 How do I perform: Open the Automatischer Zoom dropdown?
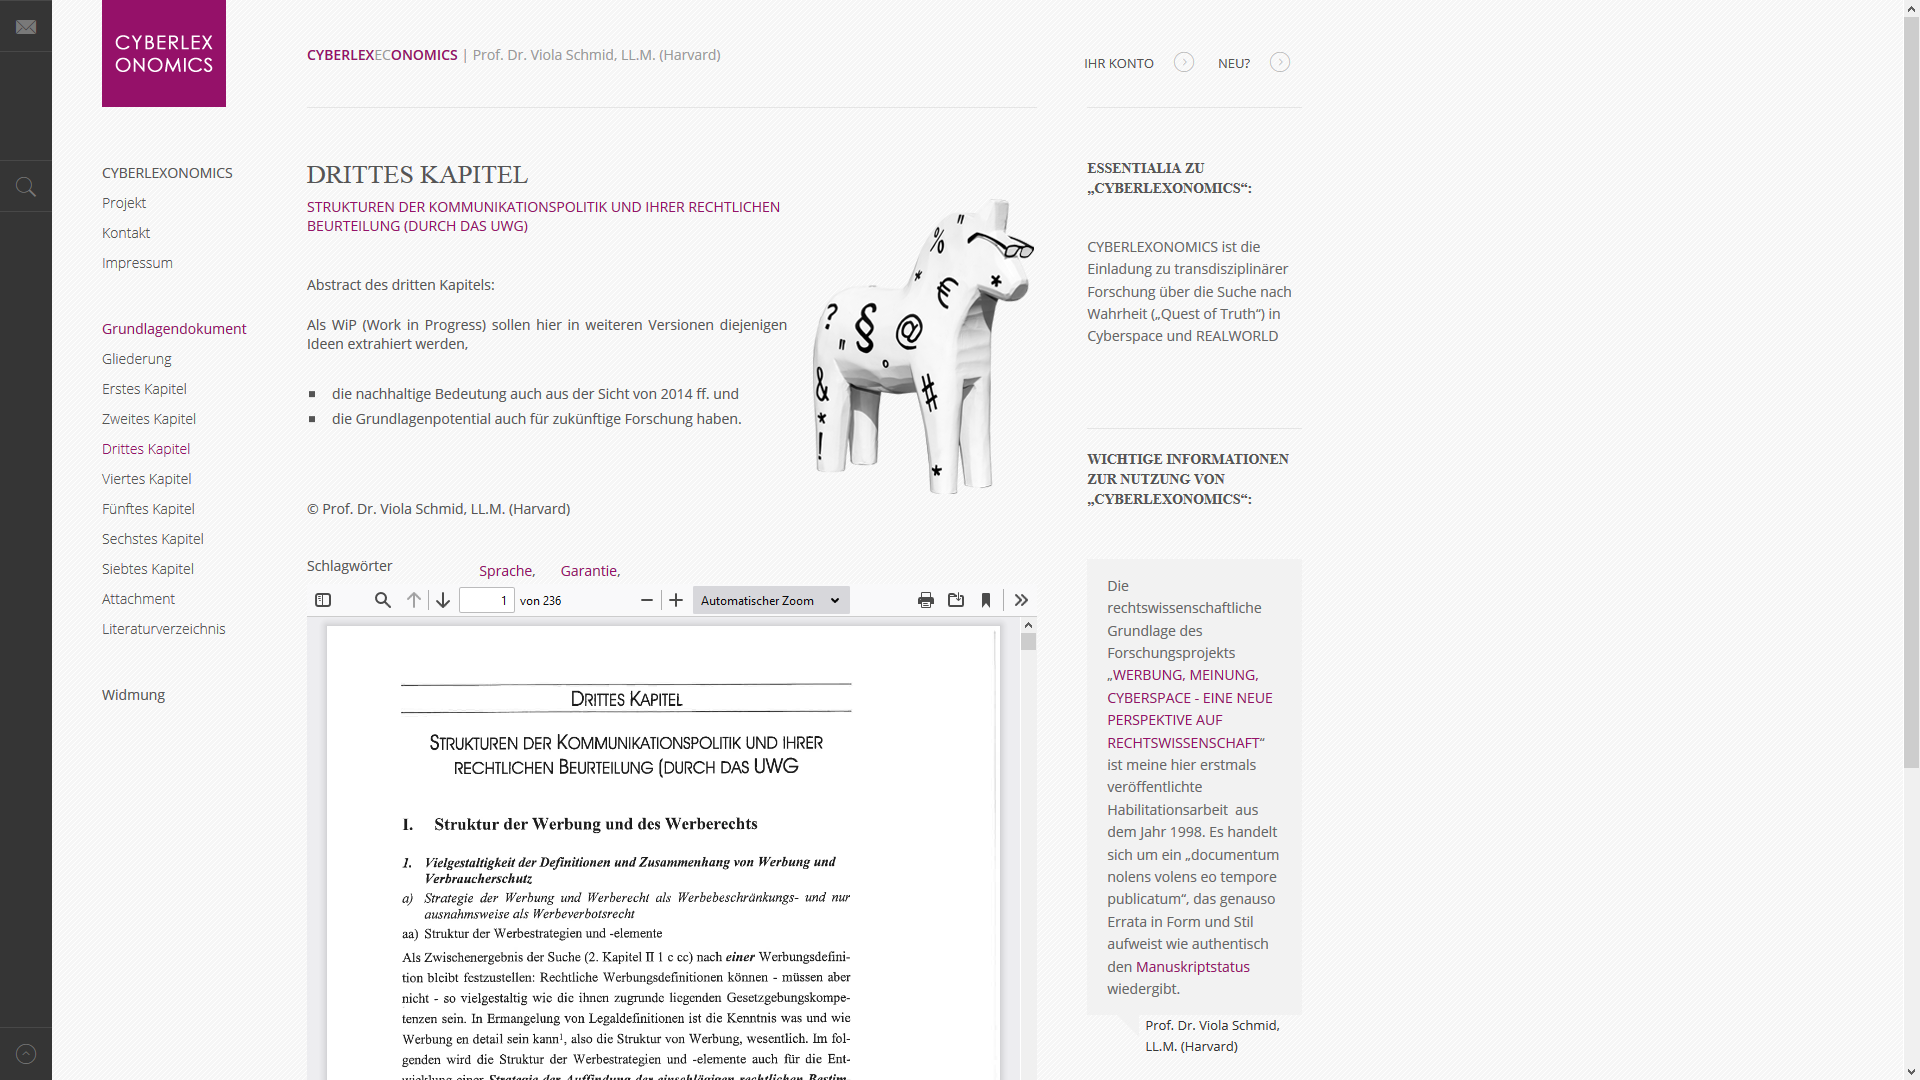click(x=770, y=600)
